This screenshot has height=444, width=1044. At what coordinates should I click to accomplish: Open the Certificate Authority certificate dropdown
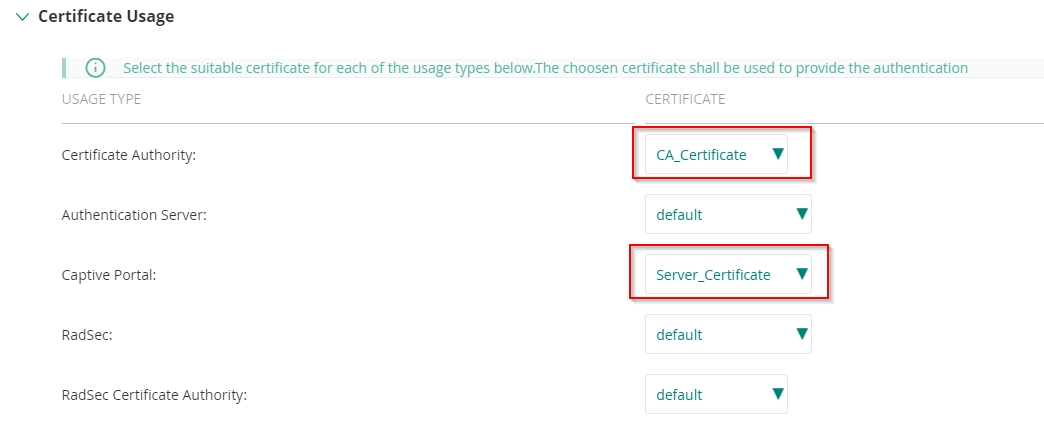tap(715, 155)
